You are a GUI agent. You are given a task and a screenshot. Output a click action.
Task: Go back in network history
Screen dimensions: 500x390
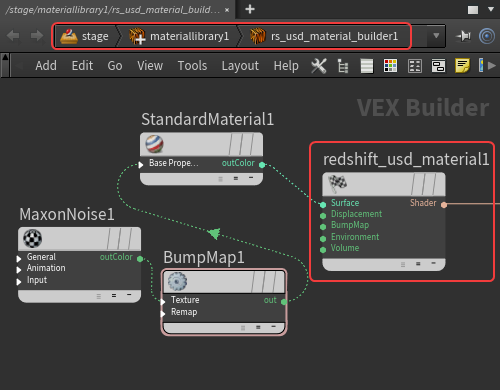point(13,35)
